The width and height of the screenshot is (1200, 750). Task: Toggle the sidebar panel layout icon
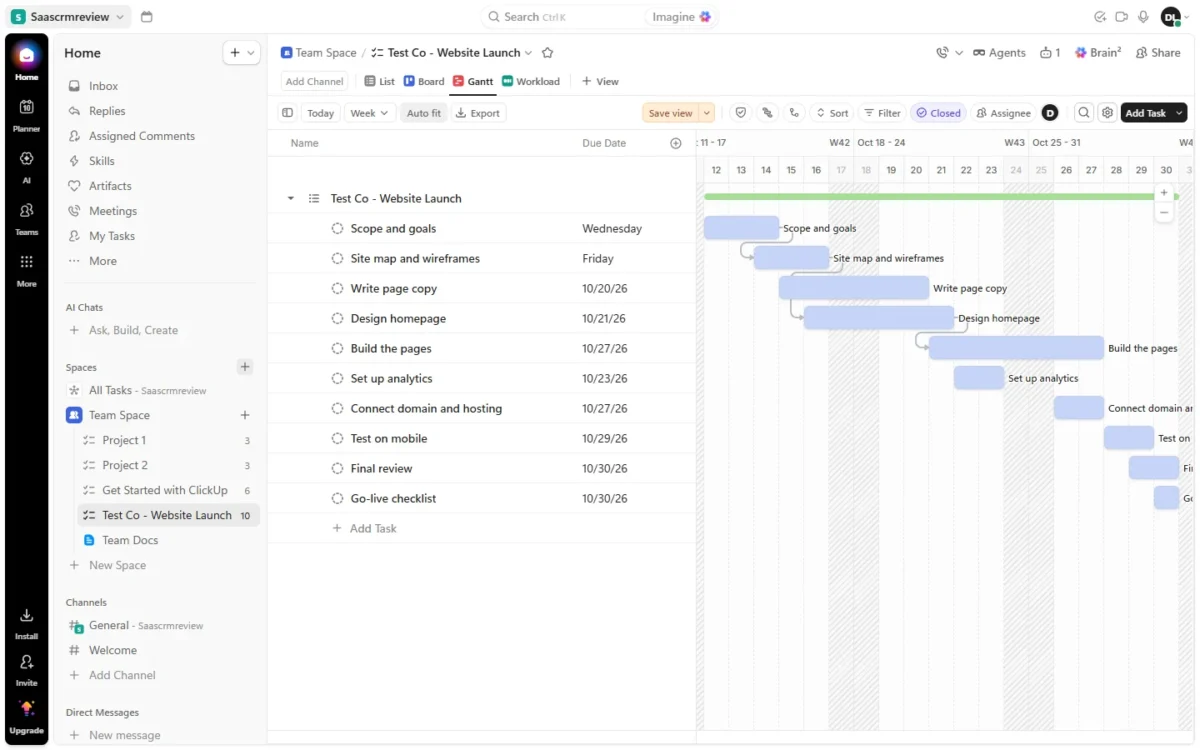288,113
